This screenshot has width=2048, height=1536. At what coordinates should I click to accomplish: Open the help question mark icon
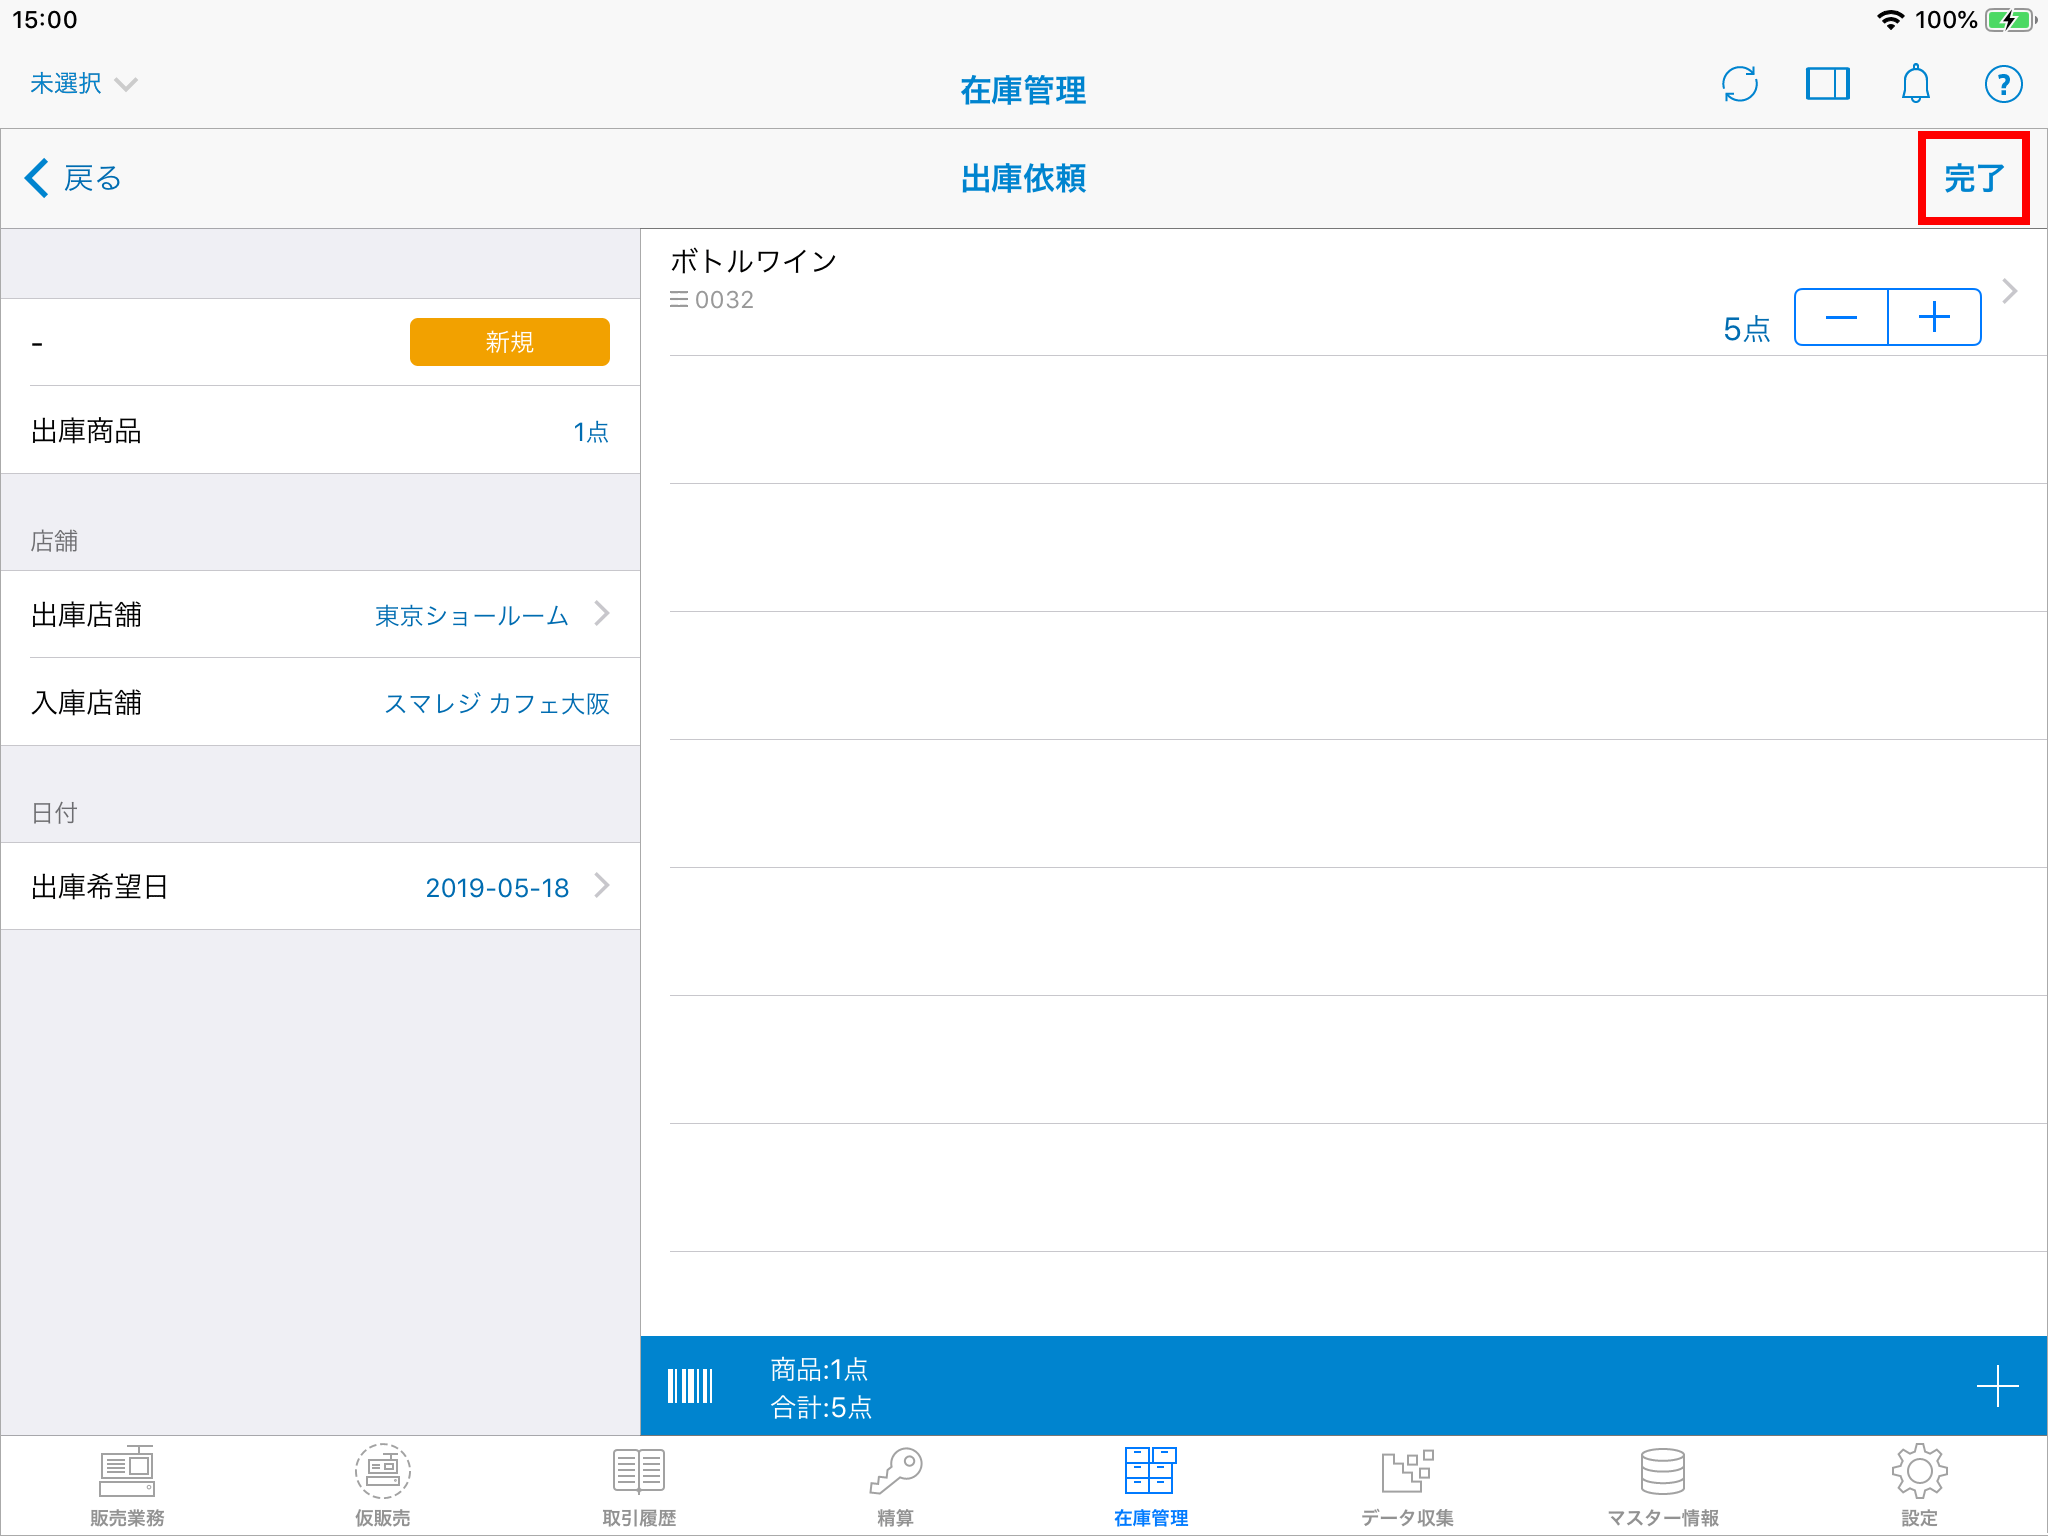click(x=2003, y=84)
